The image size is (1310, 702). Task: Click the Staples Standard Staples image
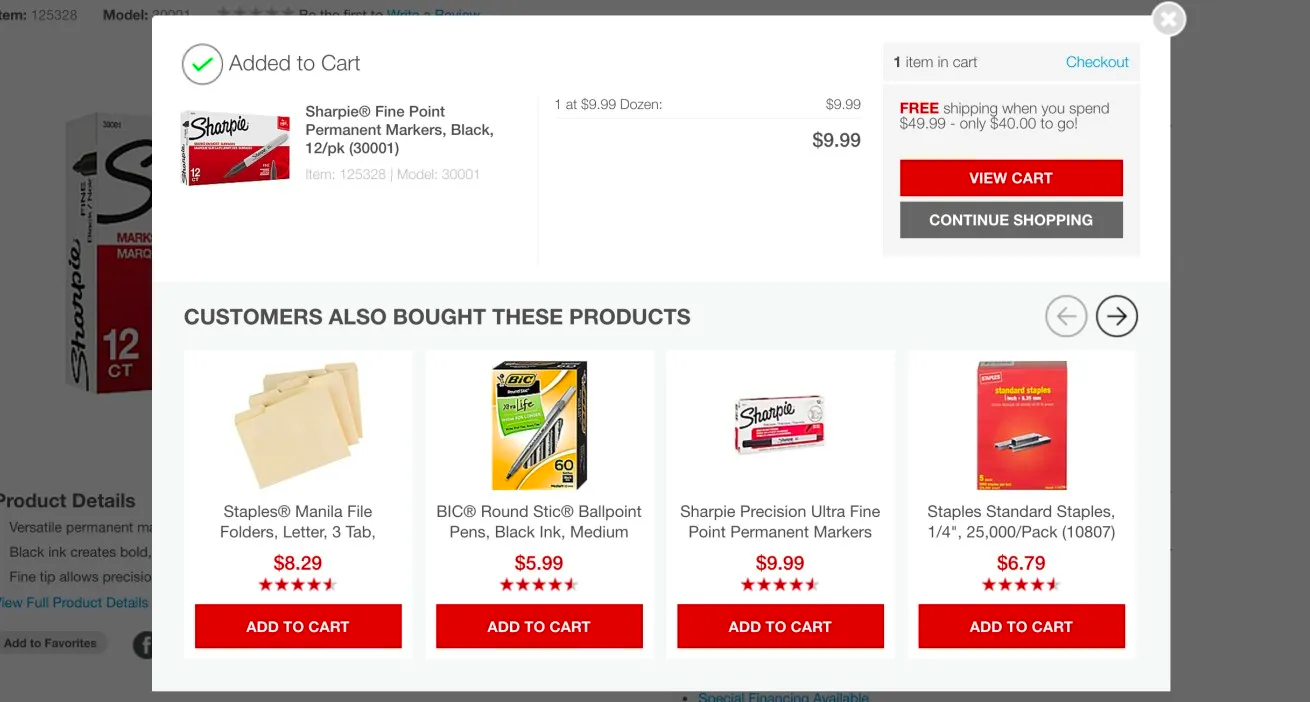pos(1021,425)
